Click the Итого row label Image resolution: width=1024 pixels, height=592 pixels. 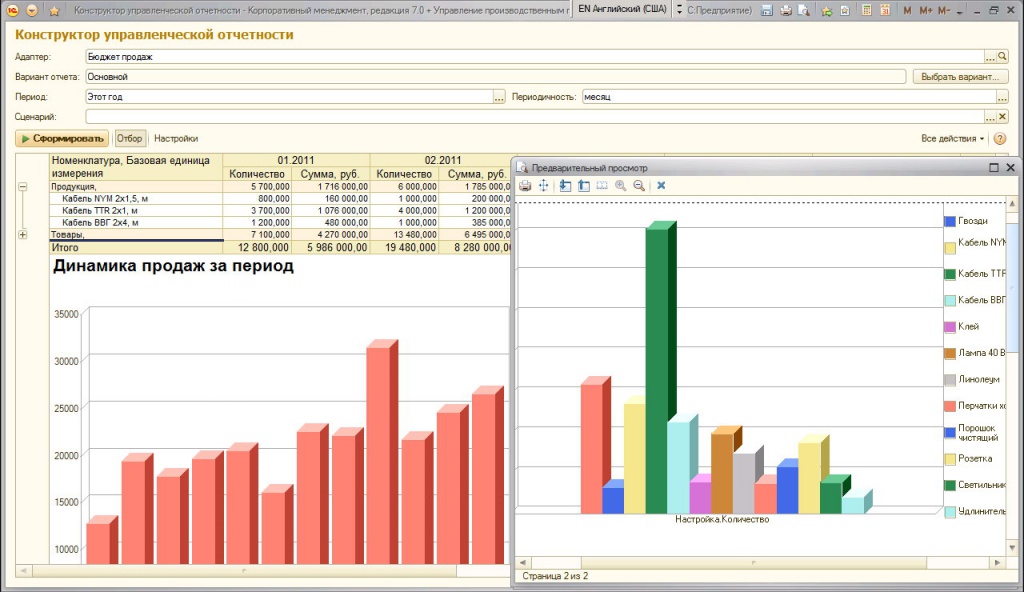(x=65, y=248)
